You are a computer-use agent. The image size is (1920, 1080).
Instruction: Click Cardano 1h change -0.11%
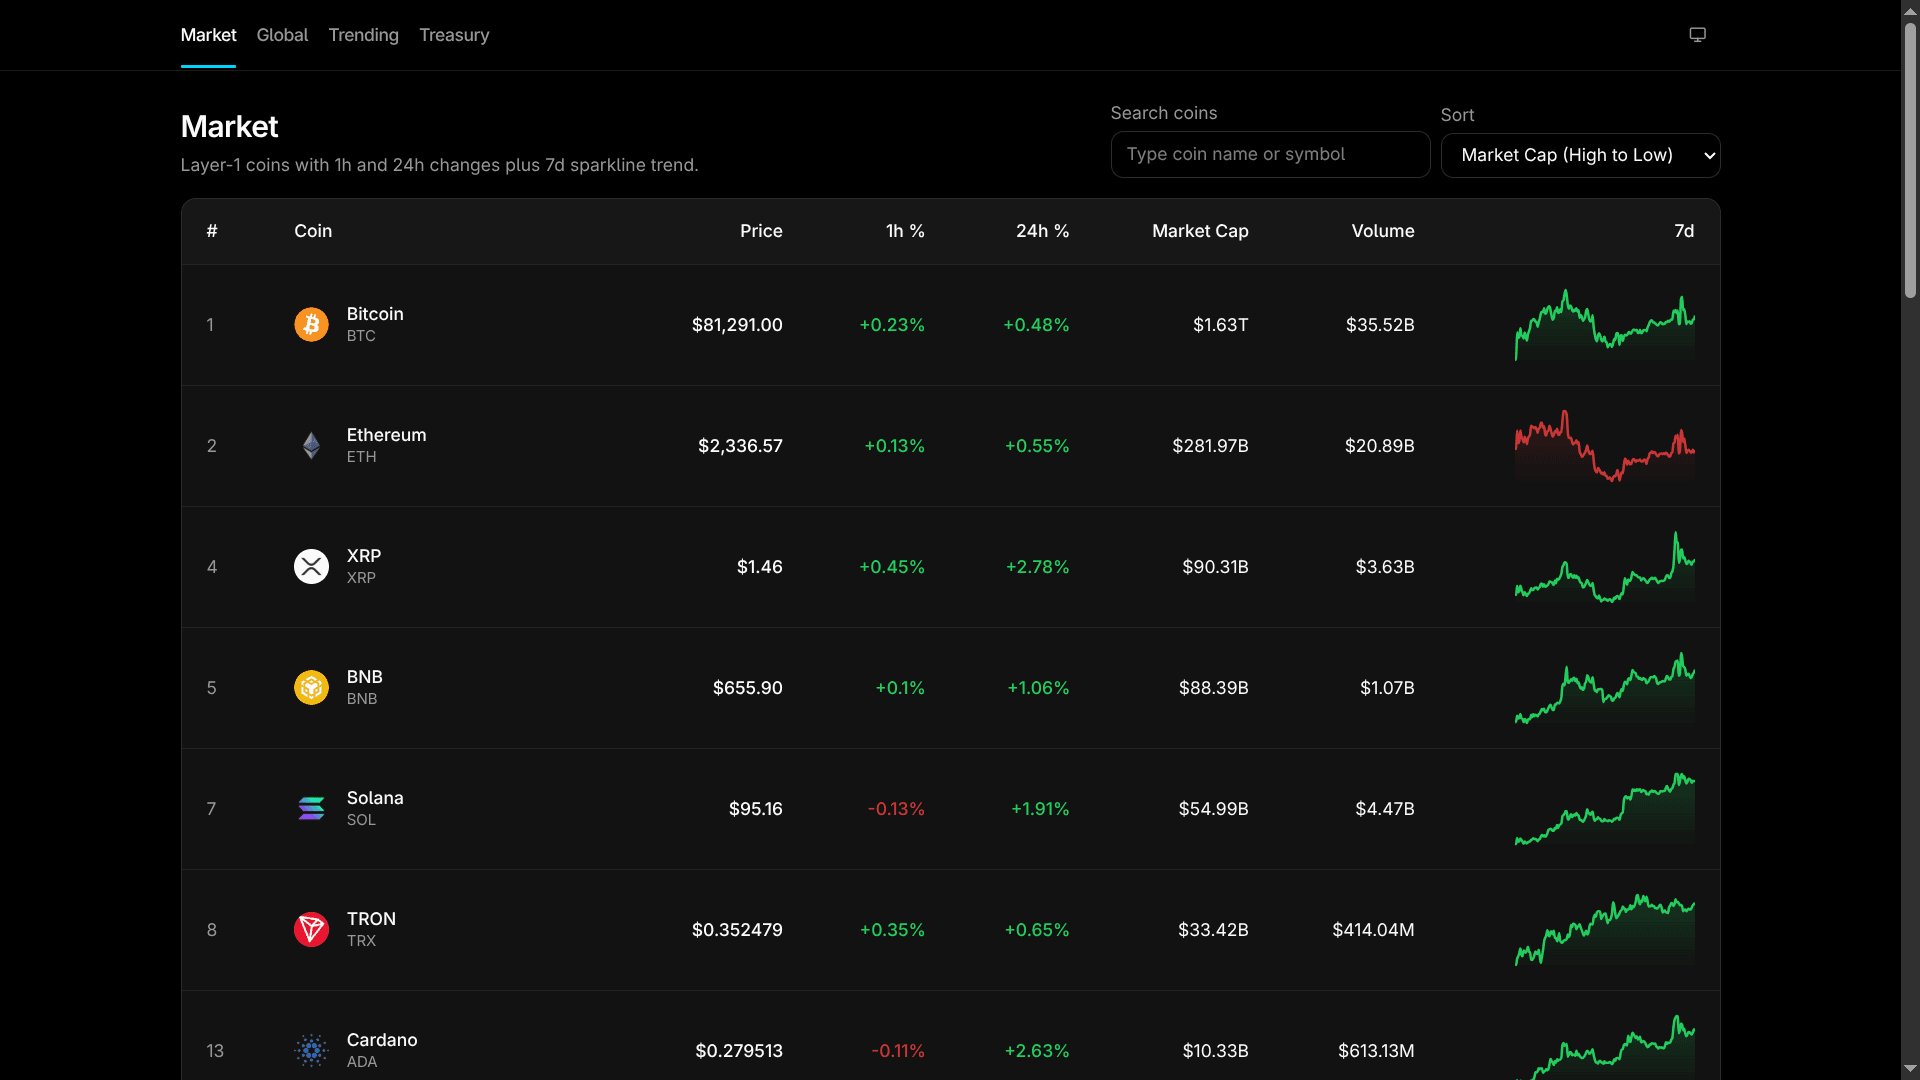[x=898, y=1051]
